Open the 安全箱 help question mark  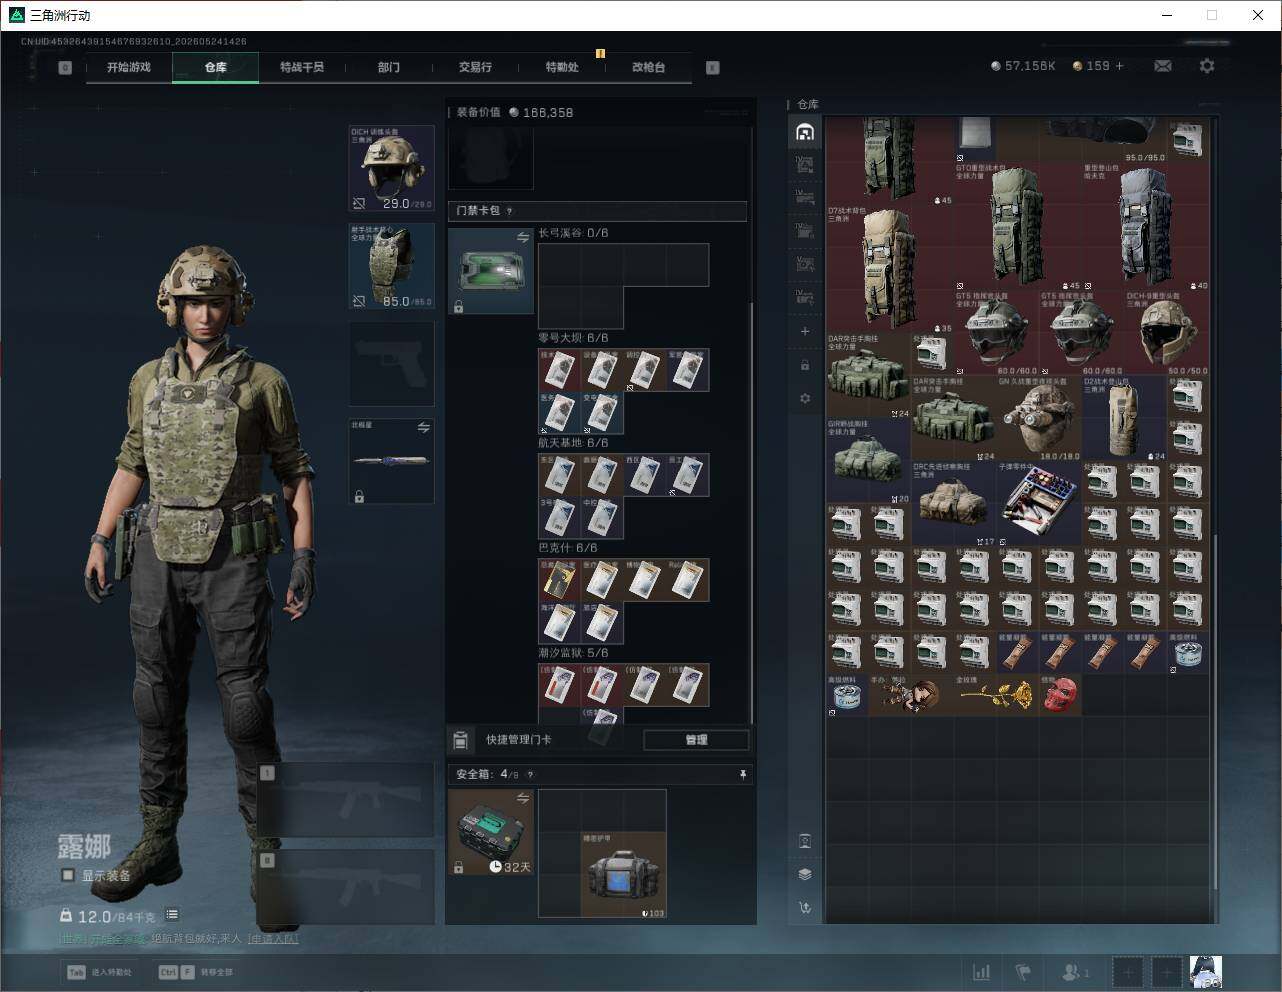(x=530, y=774)
